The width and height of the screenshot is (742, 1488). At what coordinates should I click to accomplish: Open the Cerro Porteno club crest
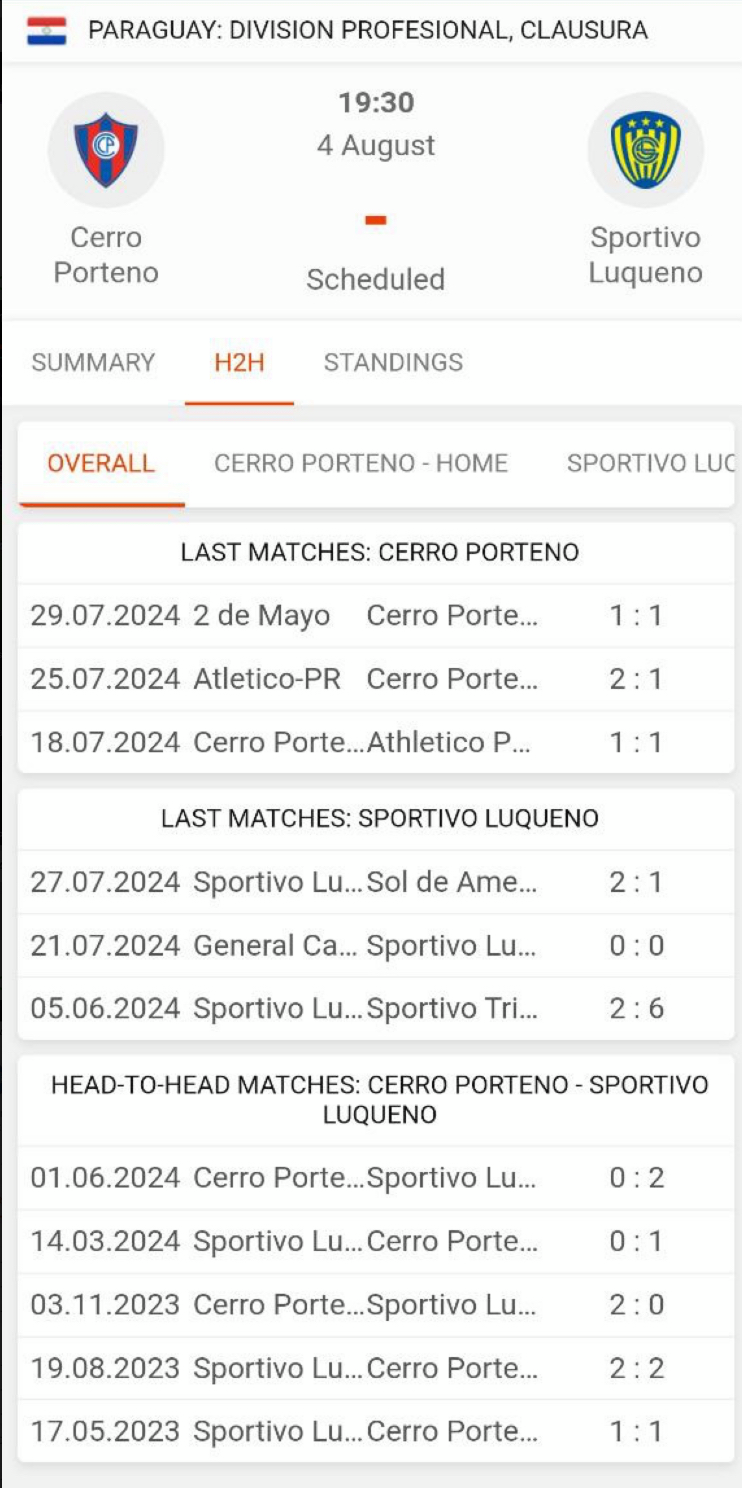pos(106,149)
